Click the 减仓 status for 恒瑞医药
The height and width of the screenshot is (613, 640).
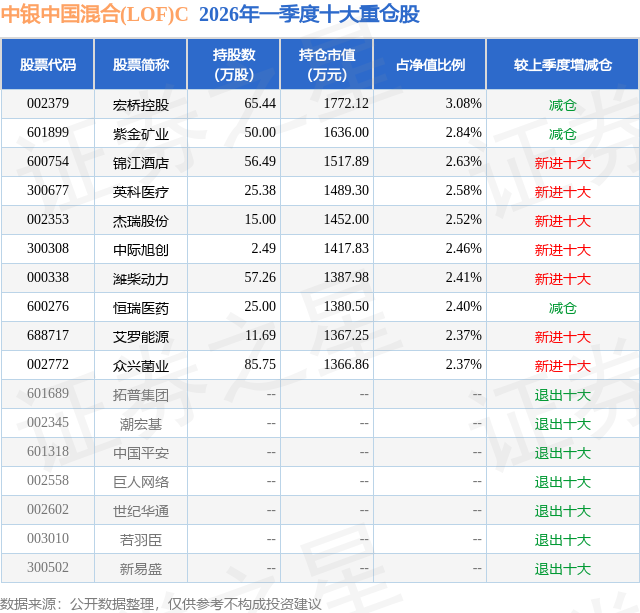563,308
